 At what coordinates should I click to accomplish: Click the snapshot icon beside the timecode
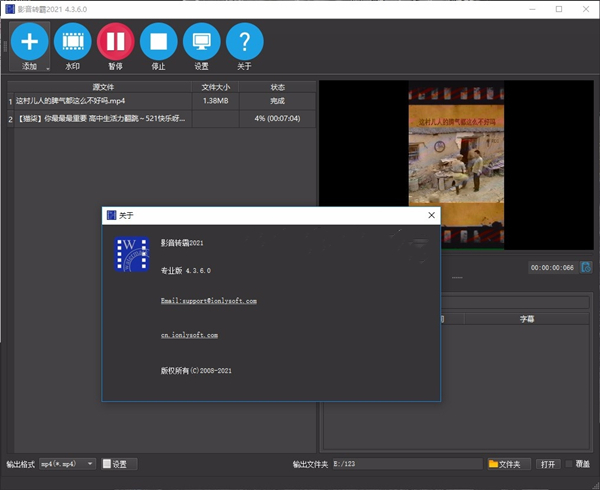pos(584,267)
